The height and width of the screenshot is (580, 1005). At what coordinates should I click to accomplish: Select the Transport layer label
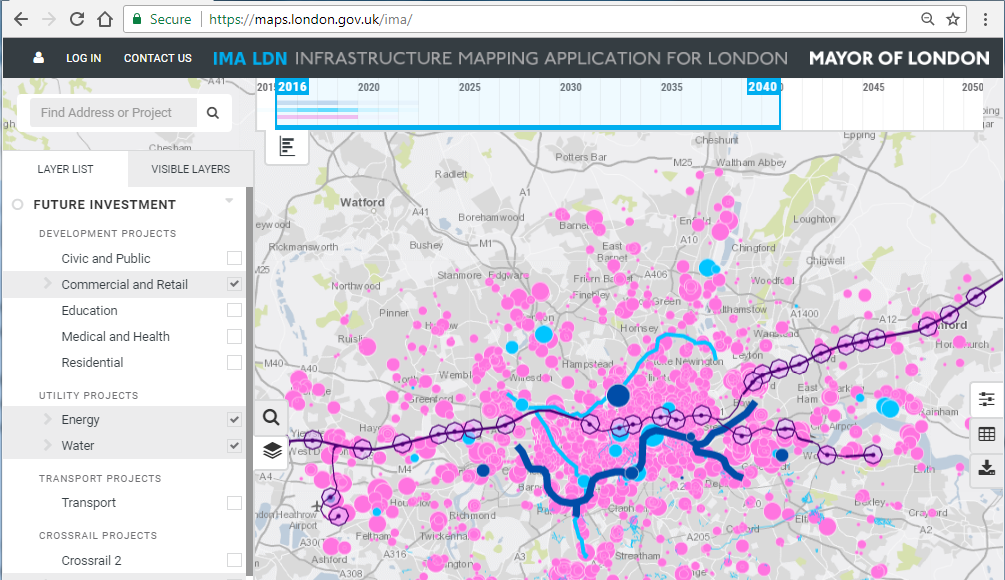pyautogui.click(x=88, y=503)
